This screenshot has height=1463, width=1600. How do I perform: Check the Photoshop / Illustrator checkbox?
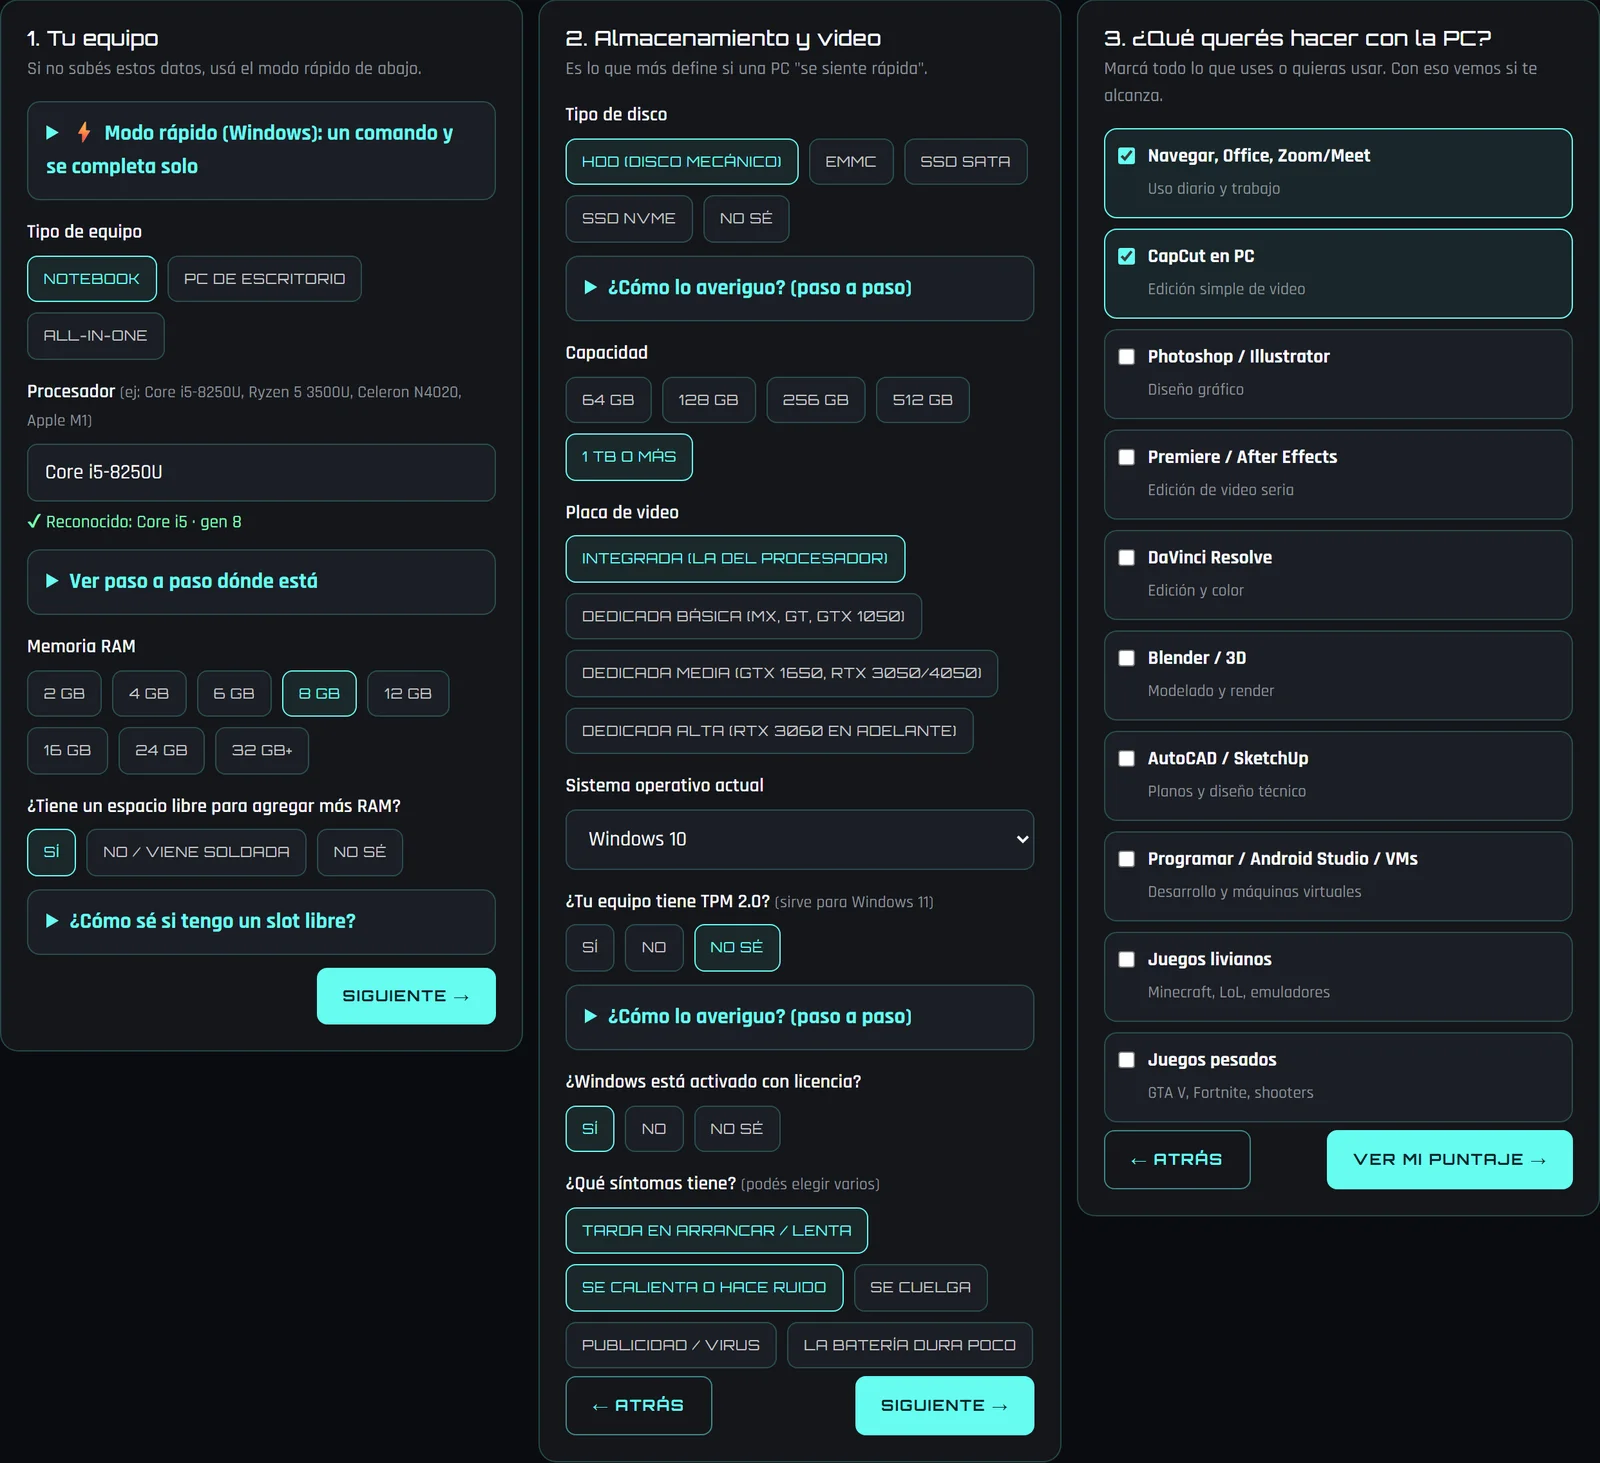(x=1126, y=357)
